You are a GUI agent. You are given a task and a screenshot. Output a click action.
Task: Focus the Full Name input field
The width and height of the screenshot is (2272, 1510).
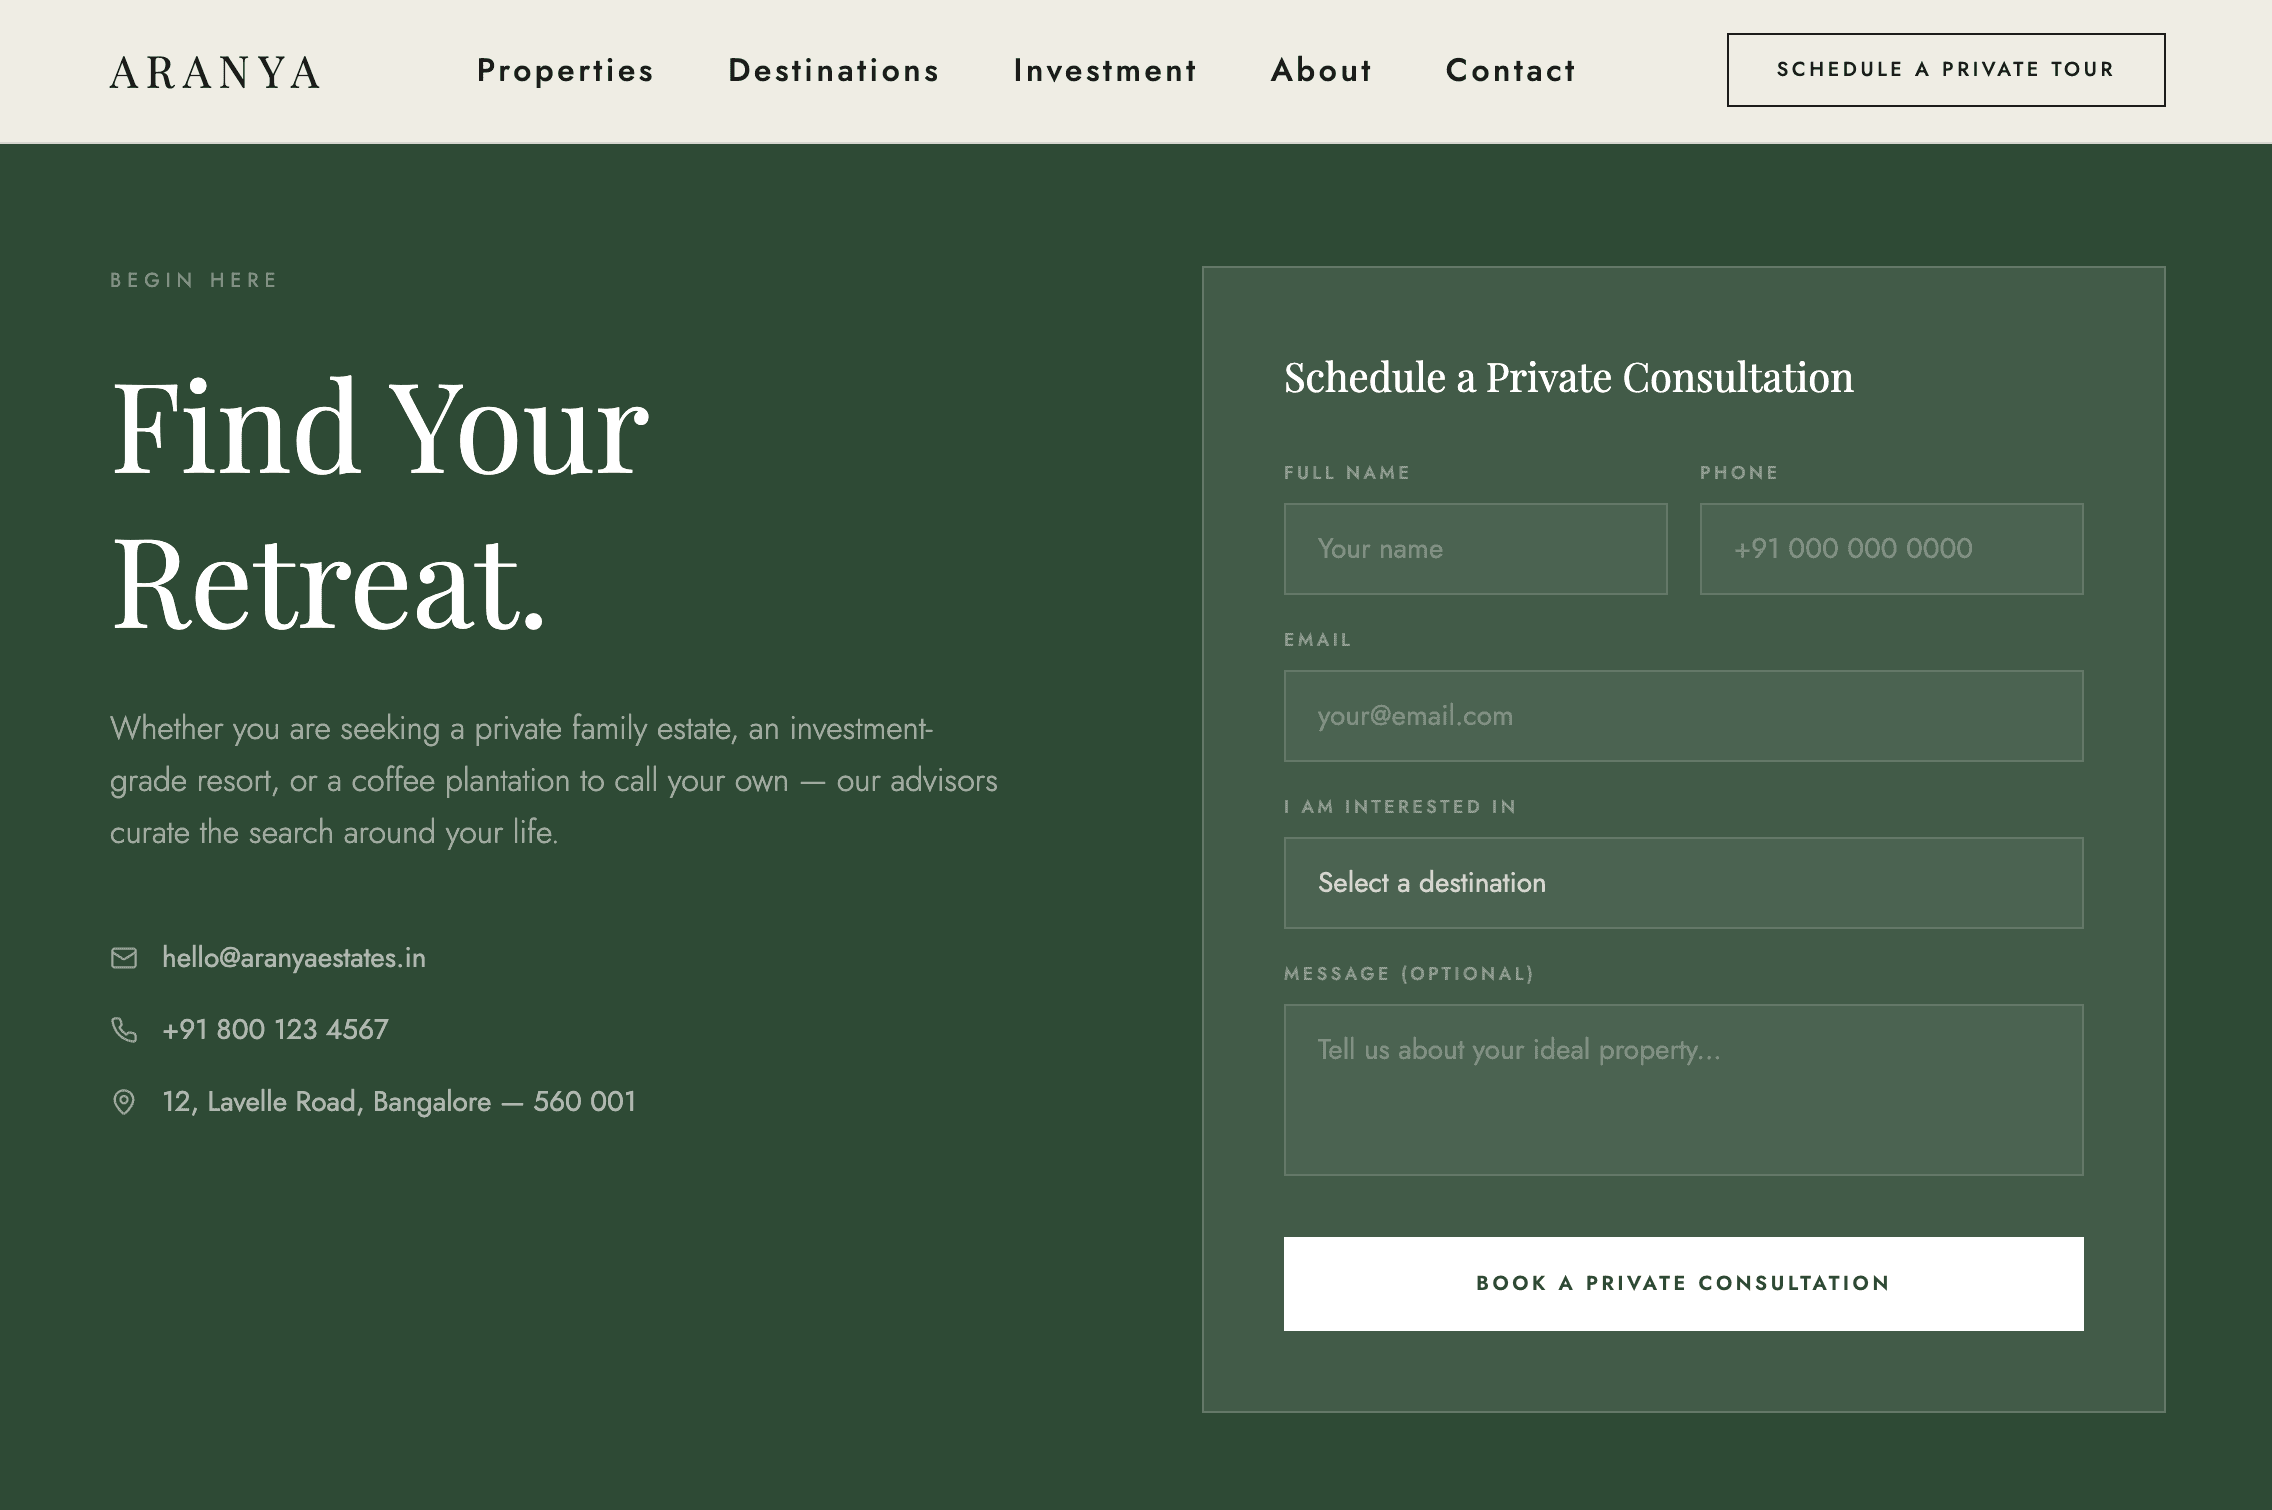1476,549
